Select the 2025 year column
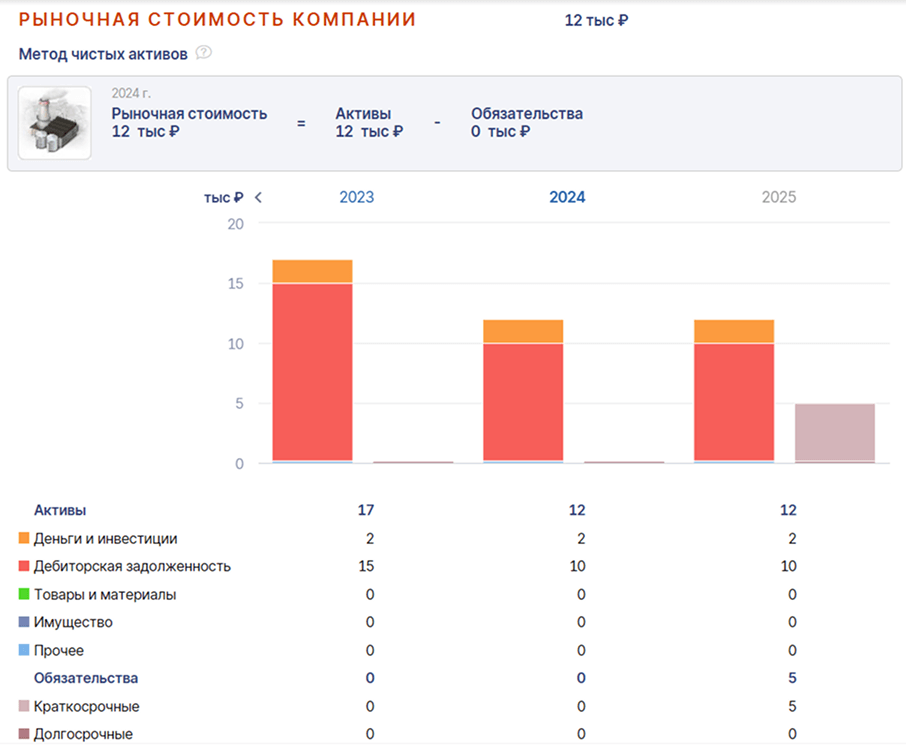Screen dimensions: 906x745 tap(779, 198)
